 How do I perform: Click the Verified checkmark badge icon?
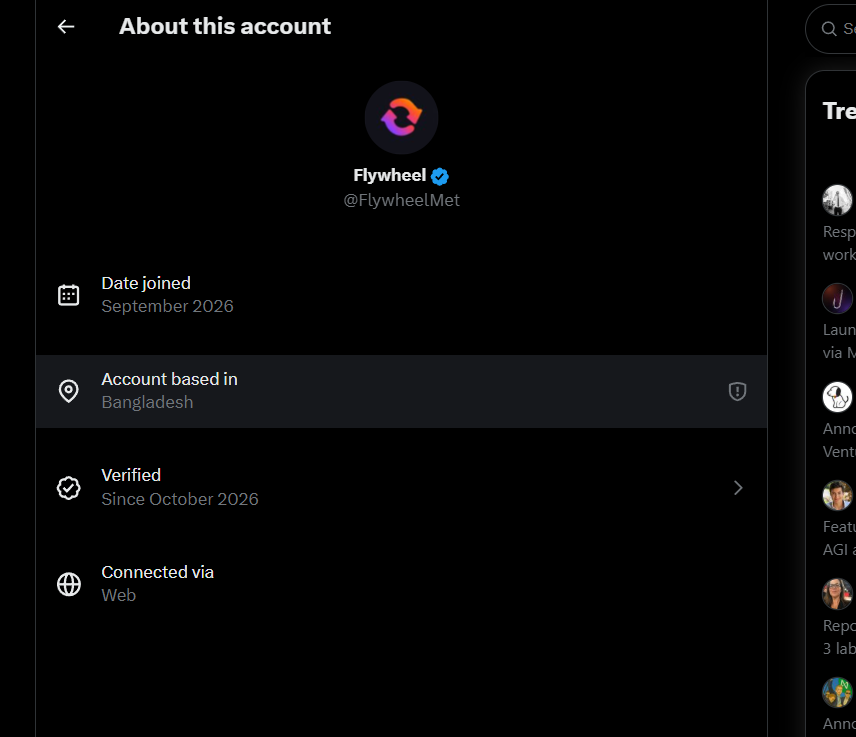pos(69,488)
